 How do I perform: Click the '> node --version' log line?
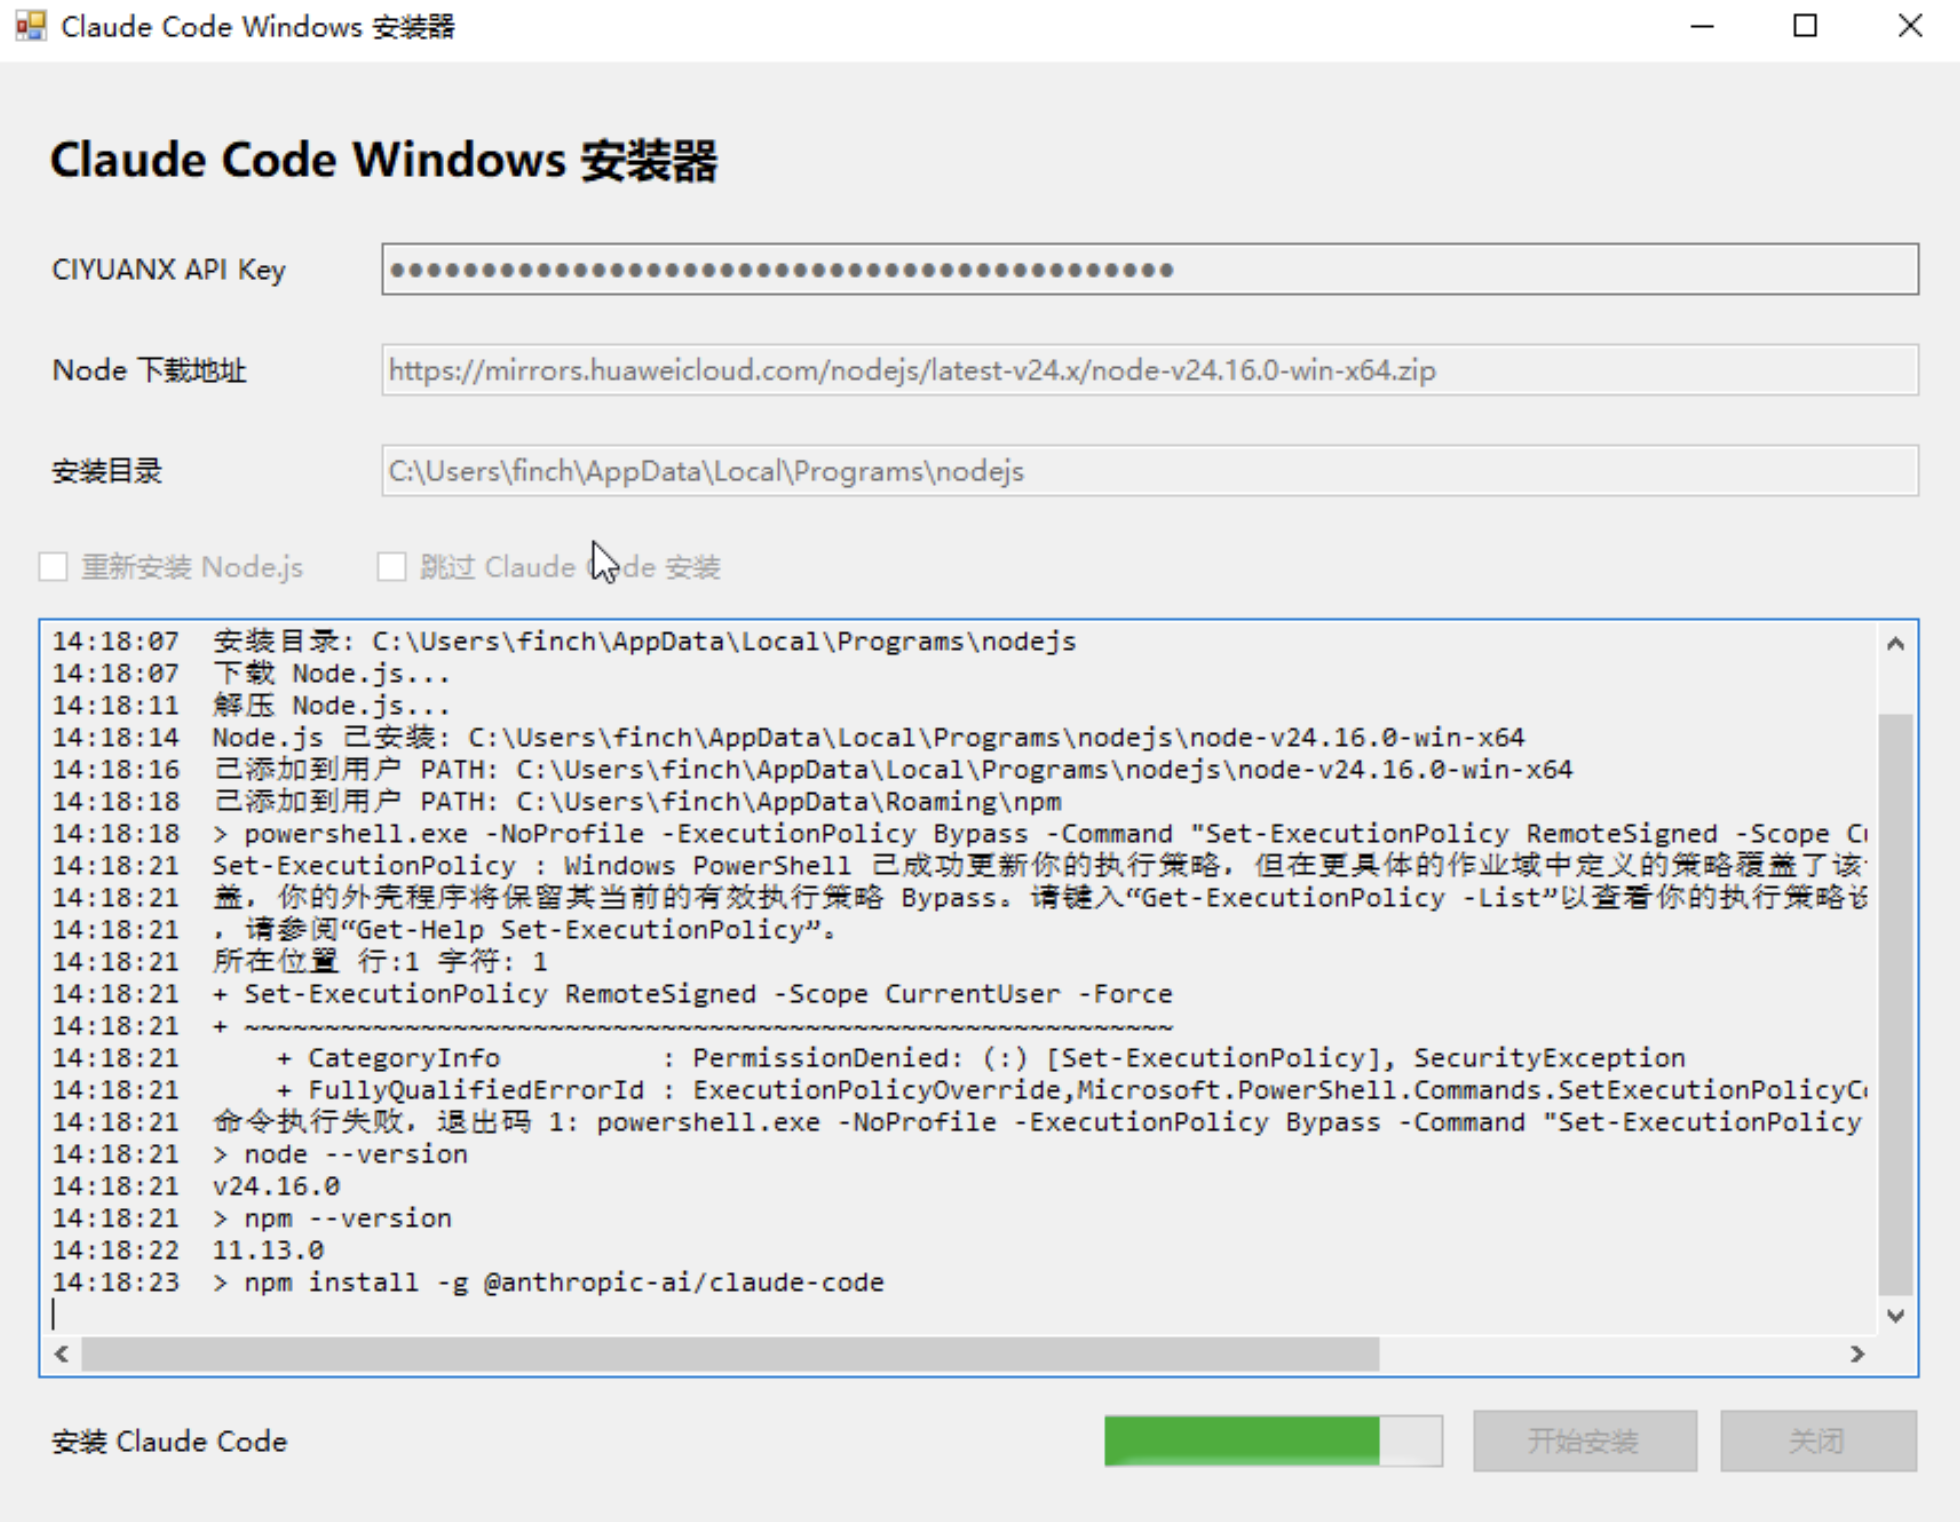click(260, 1154)
